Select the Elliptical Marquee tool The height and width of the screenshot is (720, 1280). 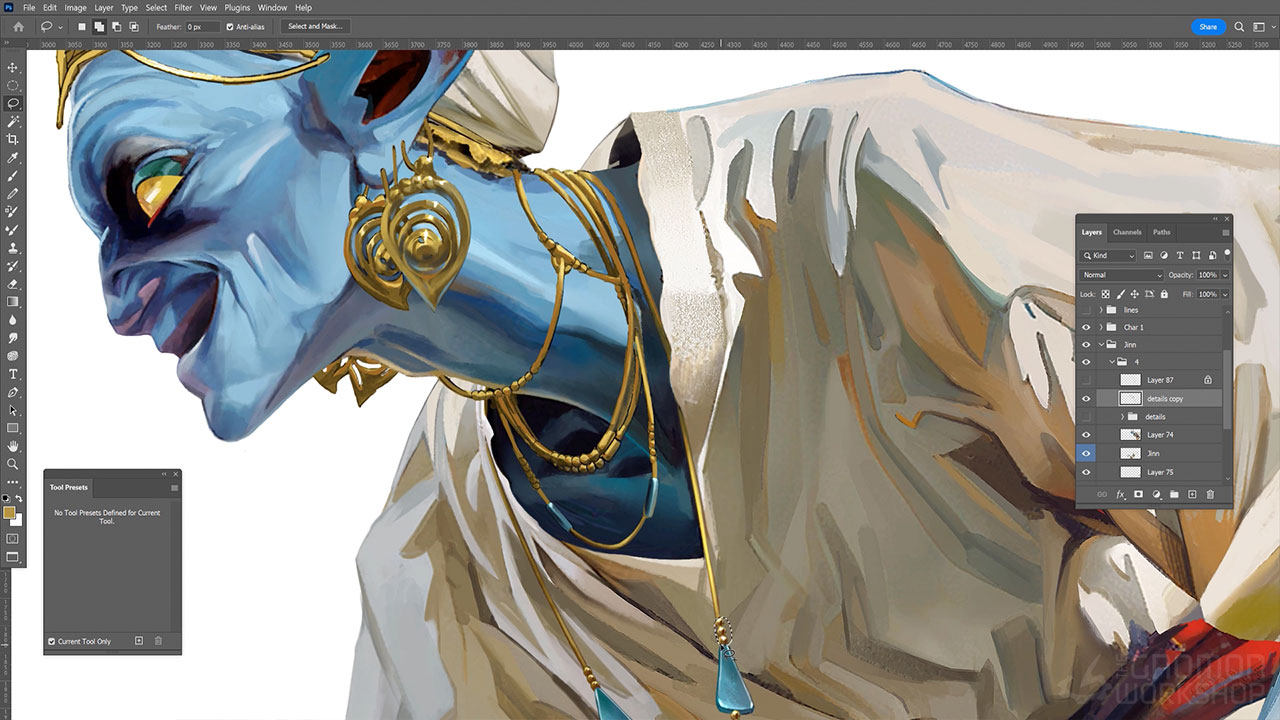[13, 85]
